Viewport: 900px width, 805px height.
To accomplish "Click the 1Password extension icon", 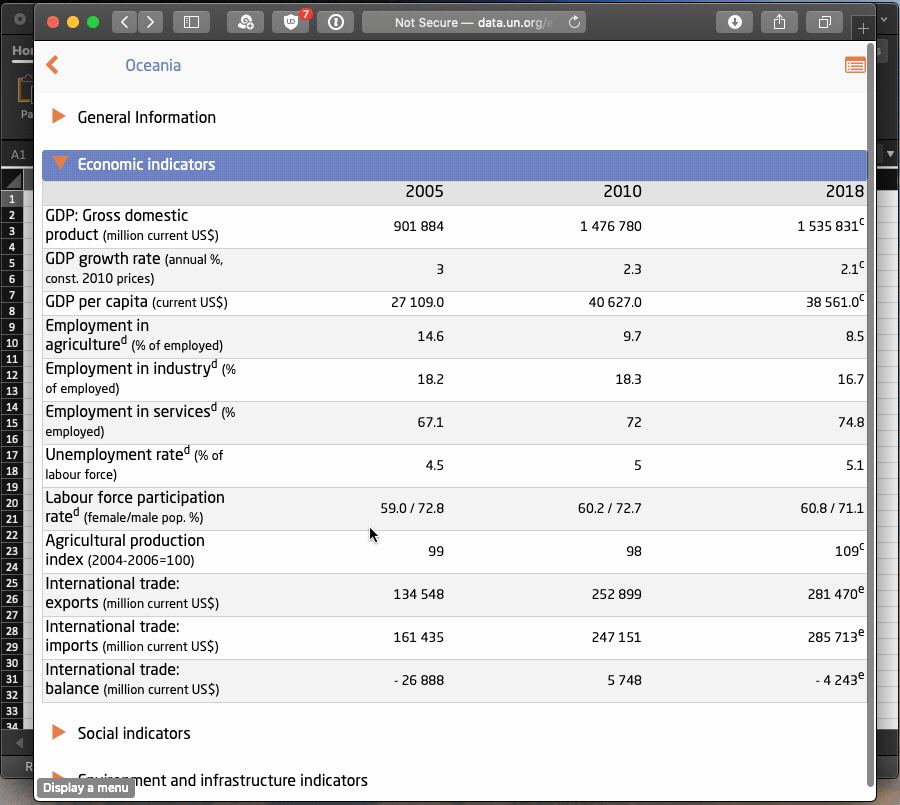I will (x=335, y=22).
